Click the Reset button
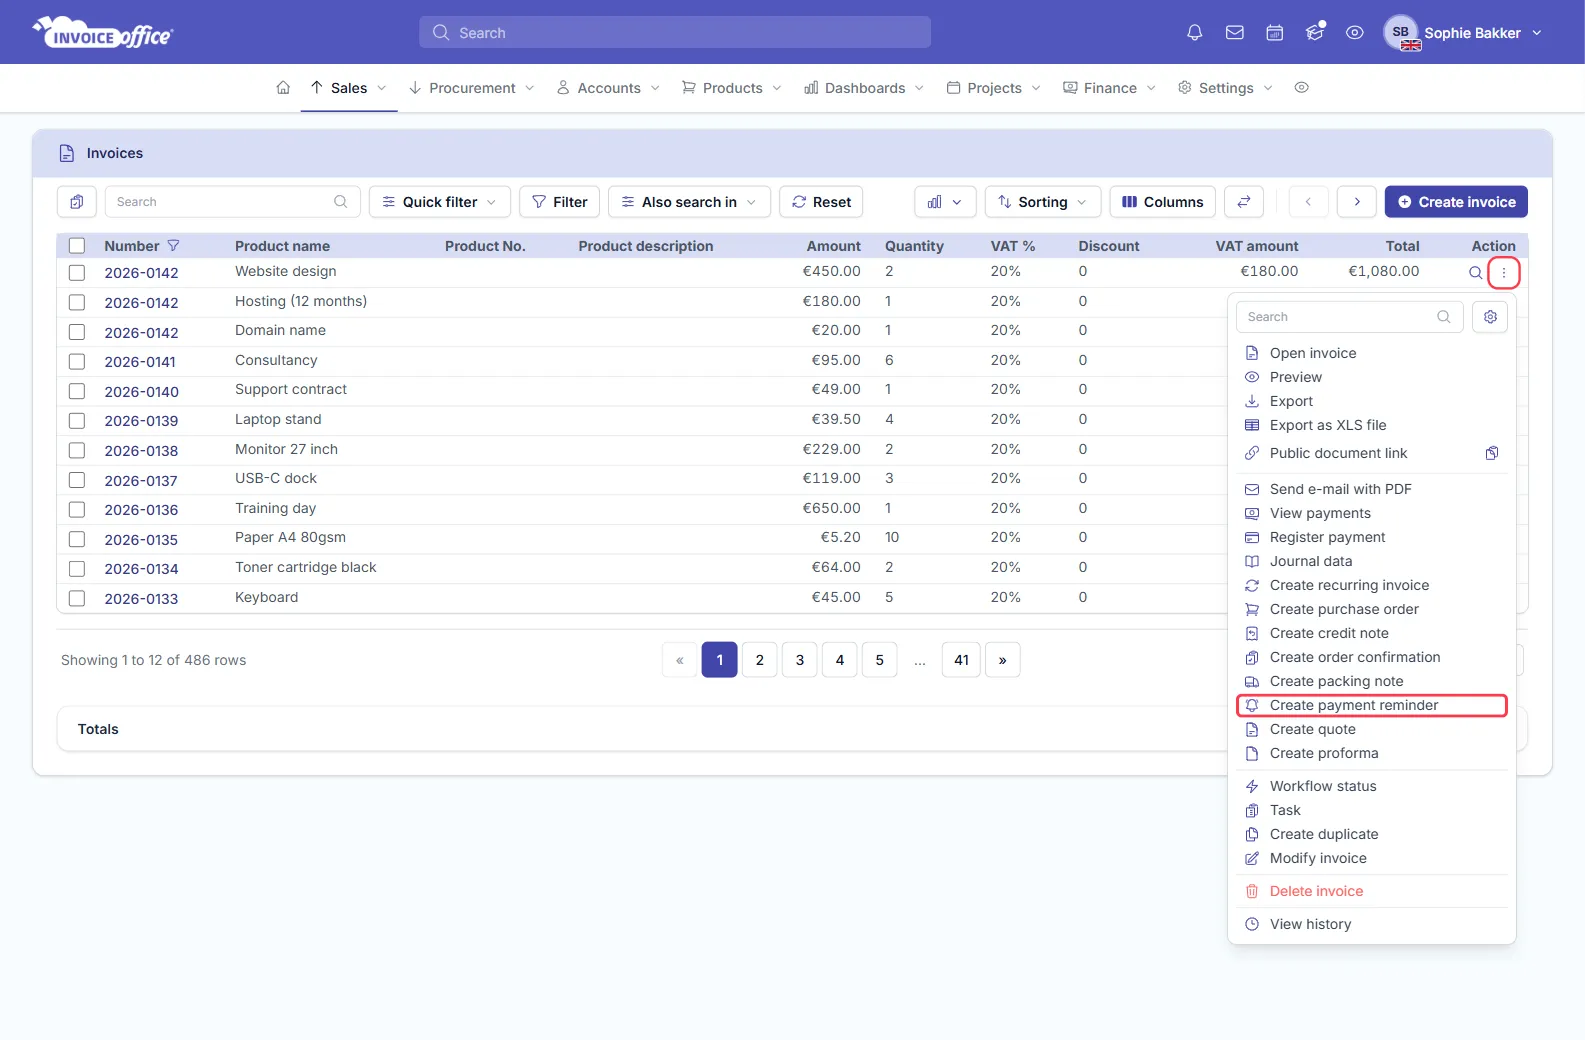This screenshot has height=1040, width=1585. pos(821,202)
